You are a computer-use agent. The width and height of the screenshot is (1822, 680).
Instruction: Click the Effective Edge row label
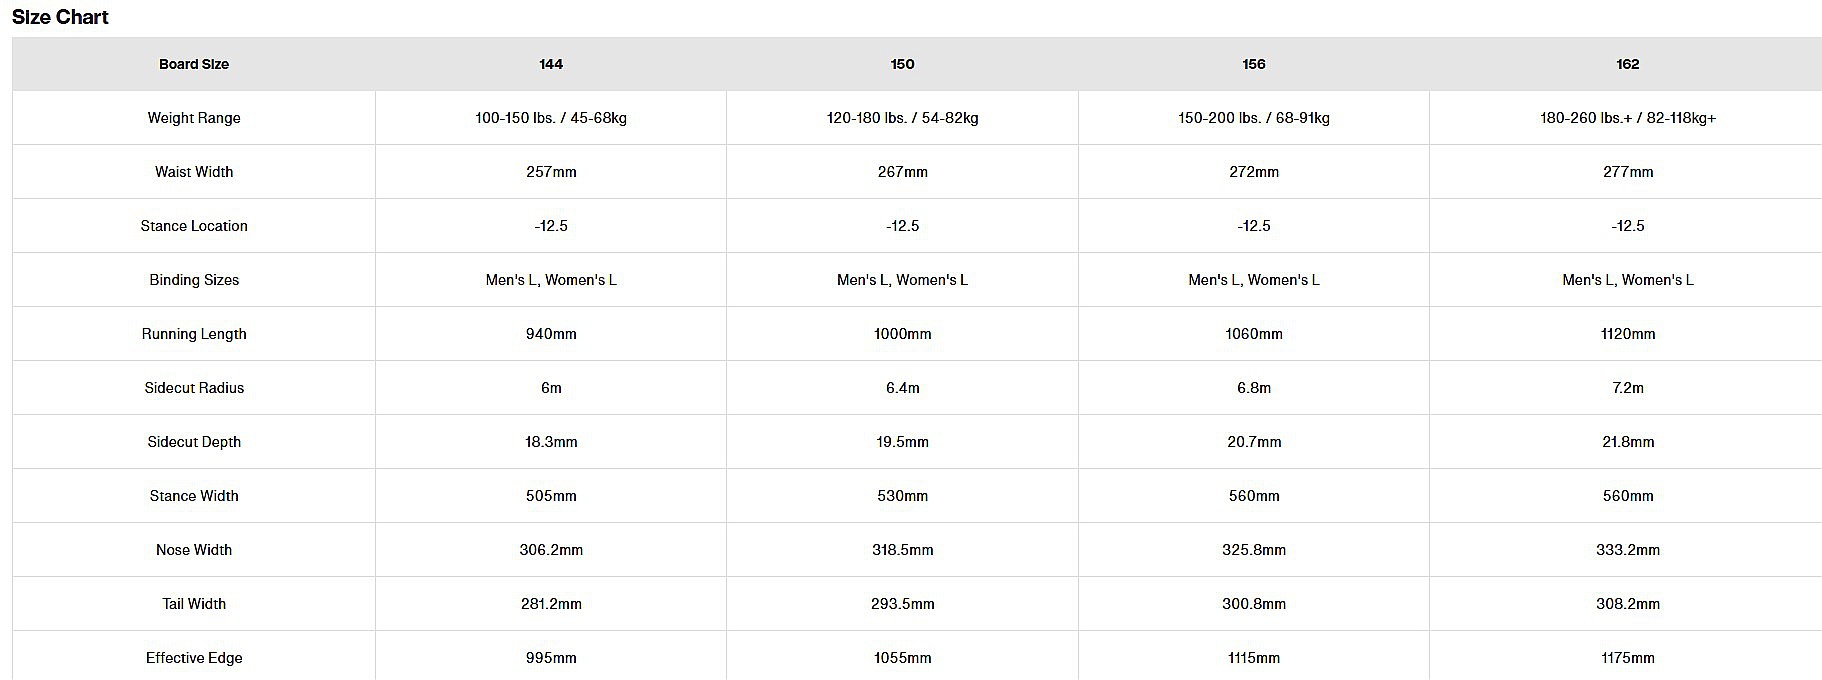(194, 658)
